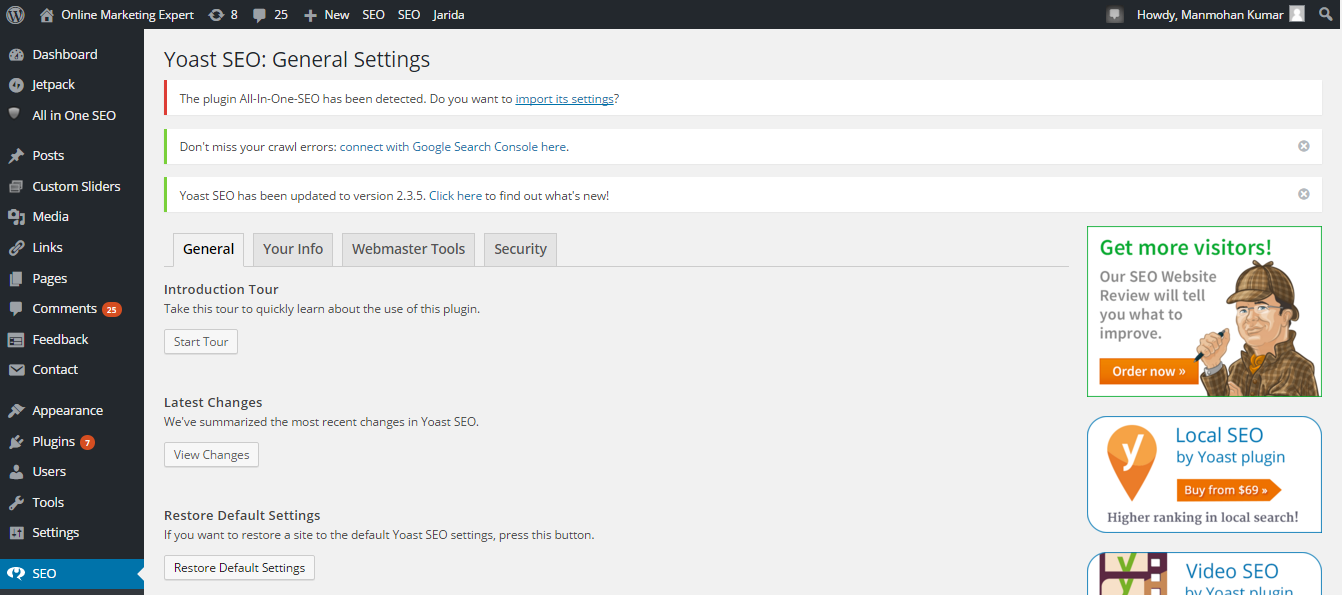This screenshot has height=595, width=1342.
Task: Click the Dashboard gauge icon
Action: [16, 54]
